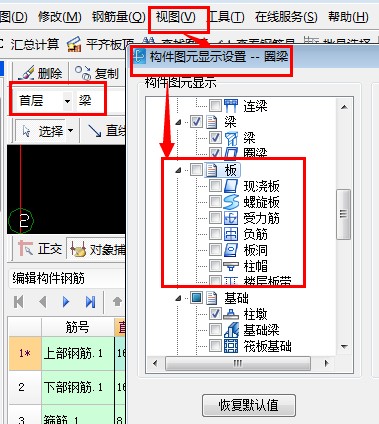Click the 螺旋板 spiral icon
The width and height of the screenshot is (379, 424).
coord(231,202)
